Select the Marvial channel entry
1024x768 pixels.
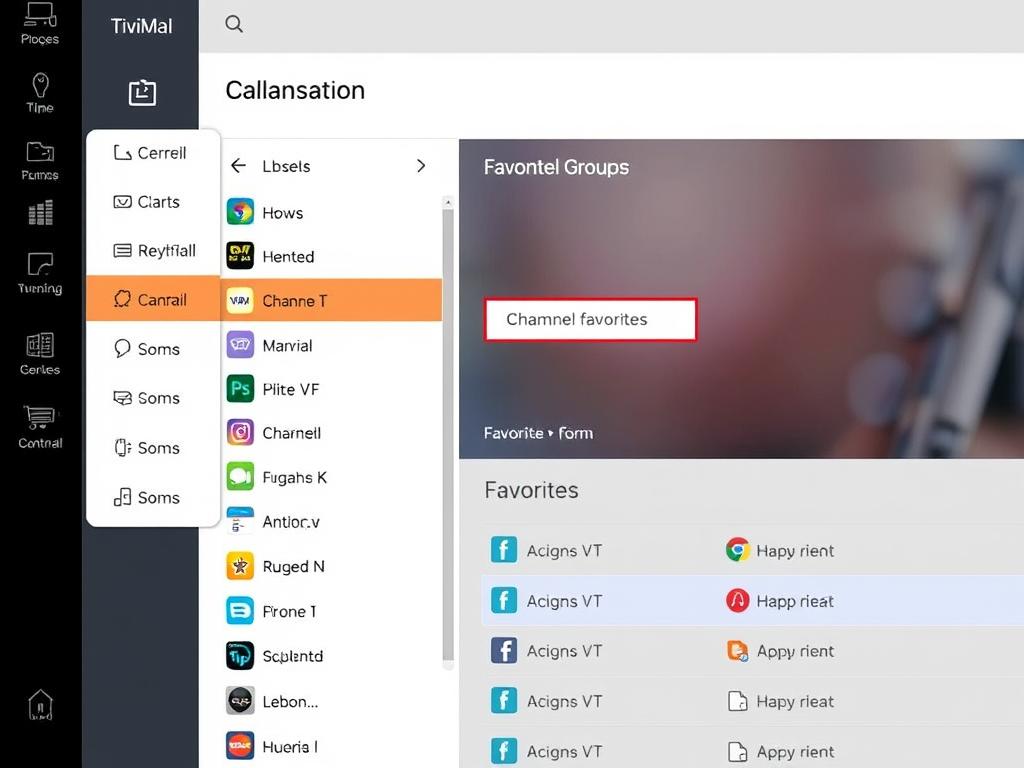pos(290,344)
